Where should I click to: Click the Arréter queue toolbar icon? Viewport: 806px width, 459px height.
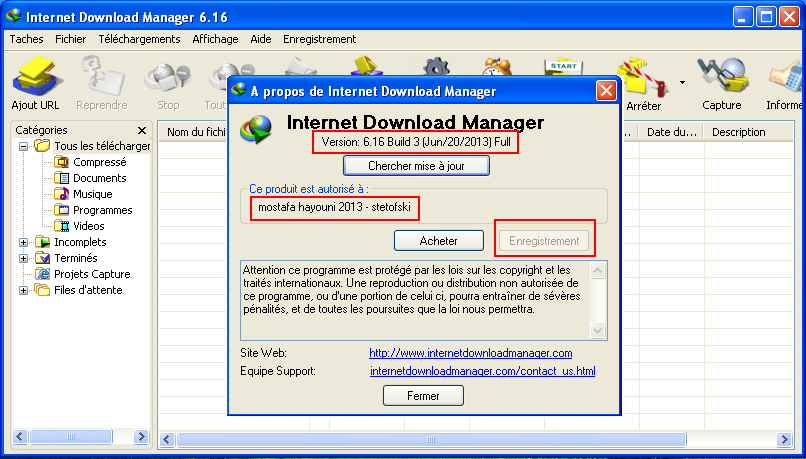pyautogui.click(x=643, y=78)
